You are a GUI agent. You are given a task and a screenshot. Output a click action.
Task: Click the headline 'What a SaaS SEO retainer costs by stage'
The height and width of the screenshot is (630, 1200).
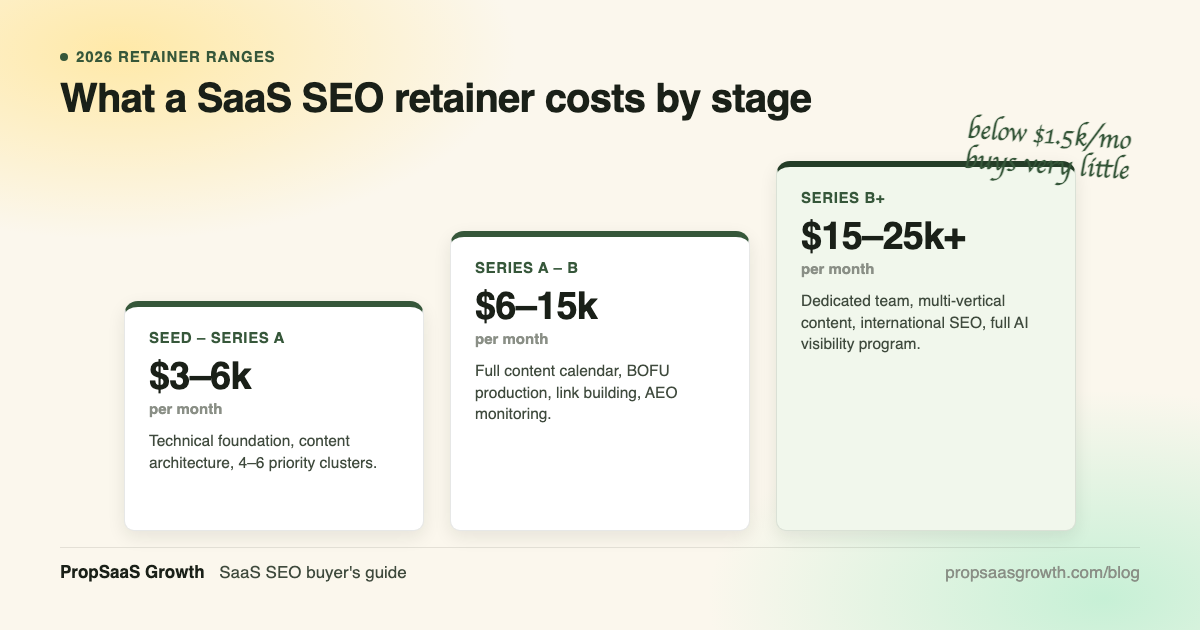click(x=435, y=99)
